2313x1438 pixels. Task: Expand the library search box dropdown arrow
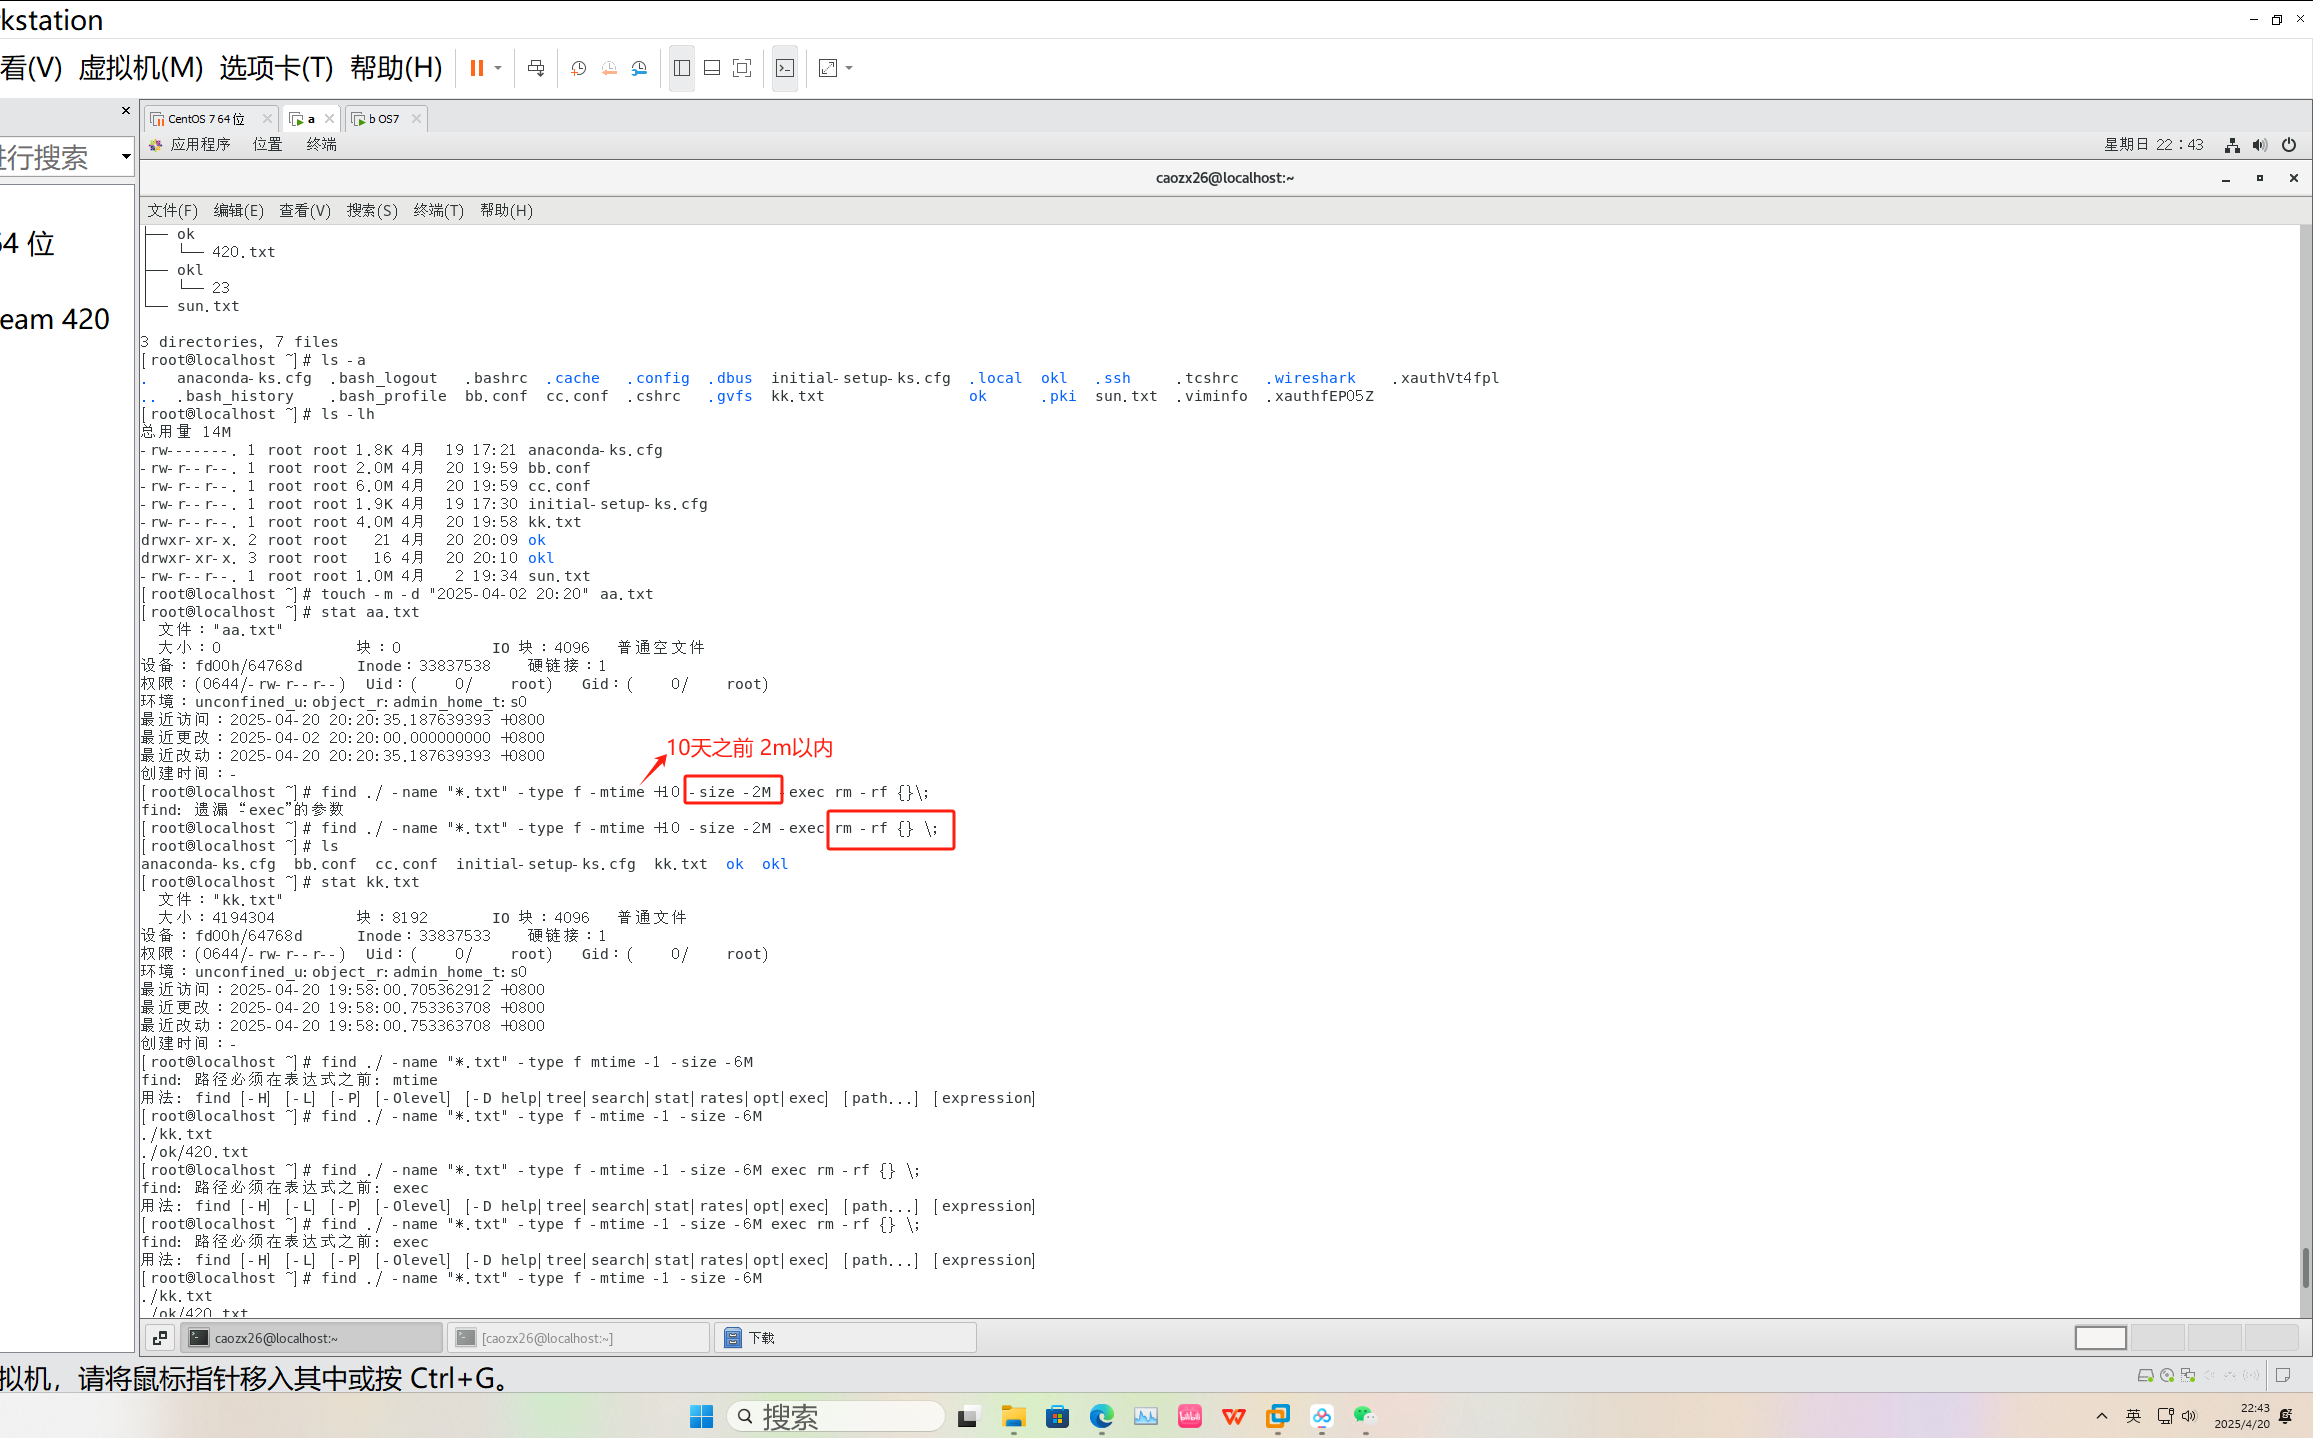[126, 156]
